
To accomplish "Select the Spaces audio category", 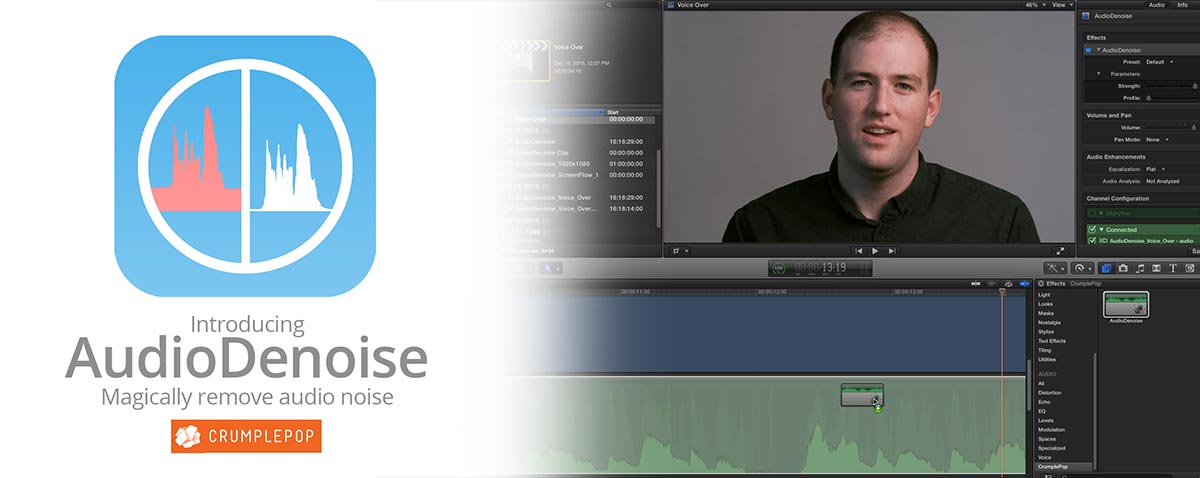I will (1047, 439).
